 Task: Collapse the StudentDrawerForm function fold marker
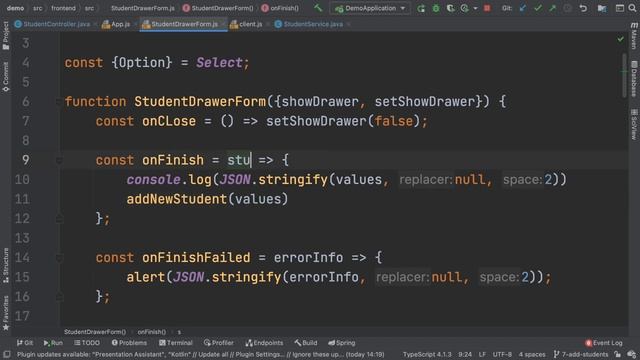click(59, 102)
